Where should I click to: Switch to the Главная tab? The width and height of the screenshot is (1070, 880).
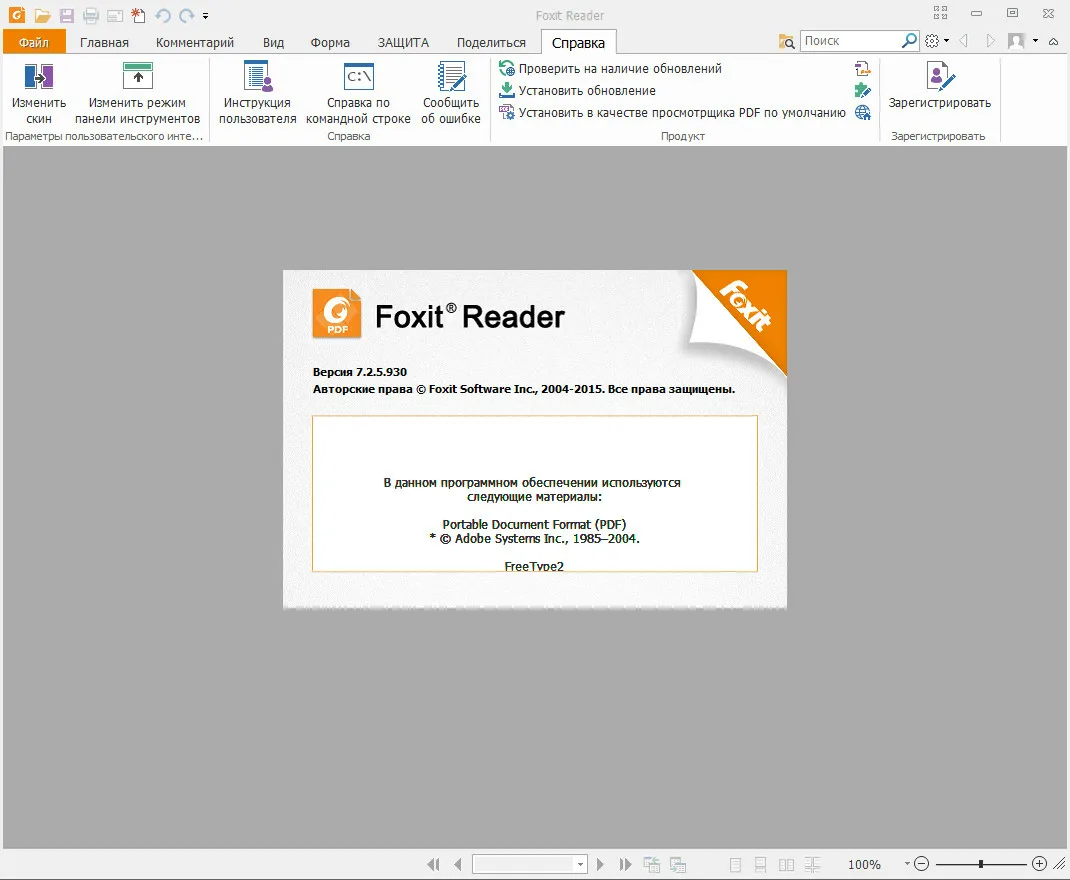pos(104,42)
